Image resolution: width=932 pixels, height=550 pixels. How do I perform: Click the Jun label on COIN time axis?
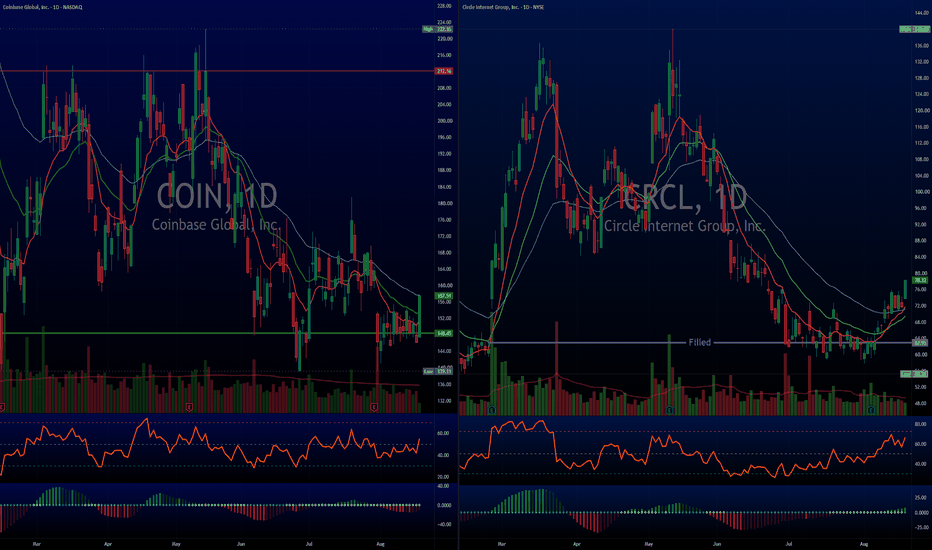click(241, 543)
